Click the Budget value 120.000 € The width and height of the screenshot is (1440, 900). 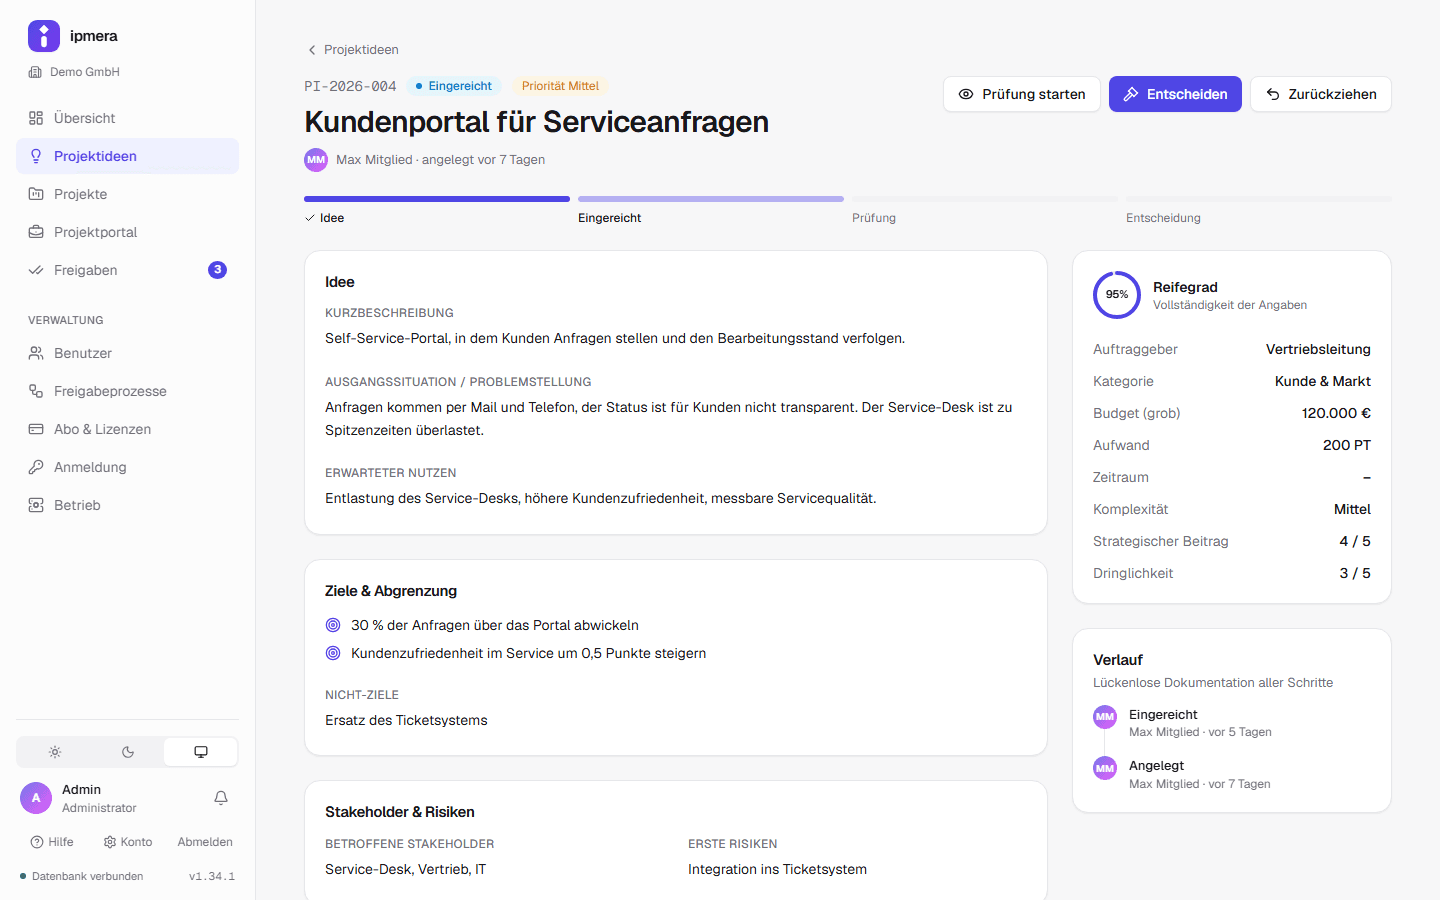(1336, 413)
